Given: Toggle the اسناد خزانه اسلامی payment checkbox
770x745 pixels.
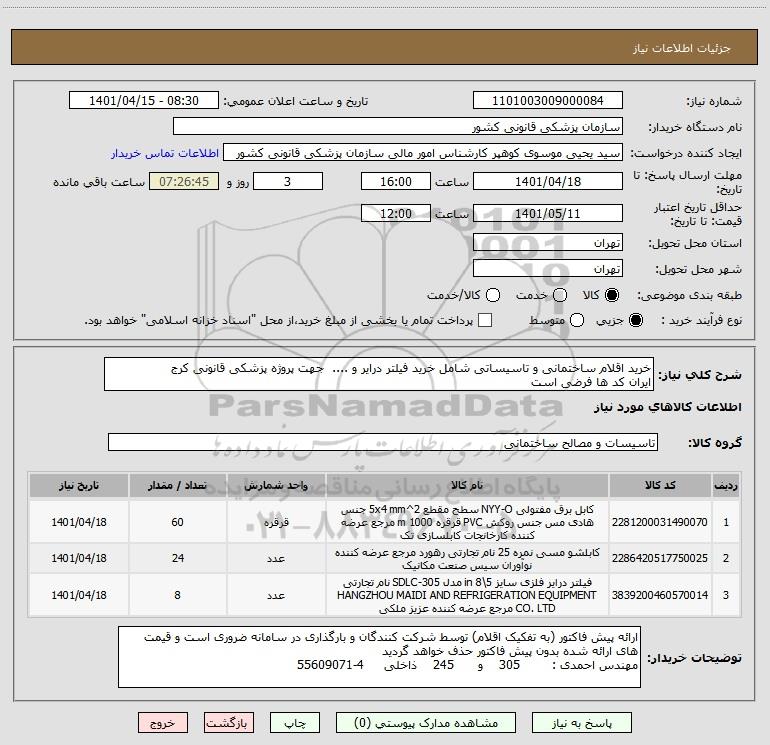Looking at the screenshot, I should click(x=485, y=320).
